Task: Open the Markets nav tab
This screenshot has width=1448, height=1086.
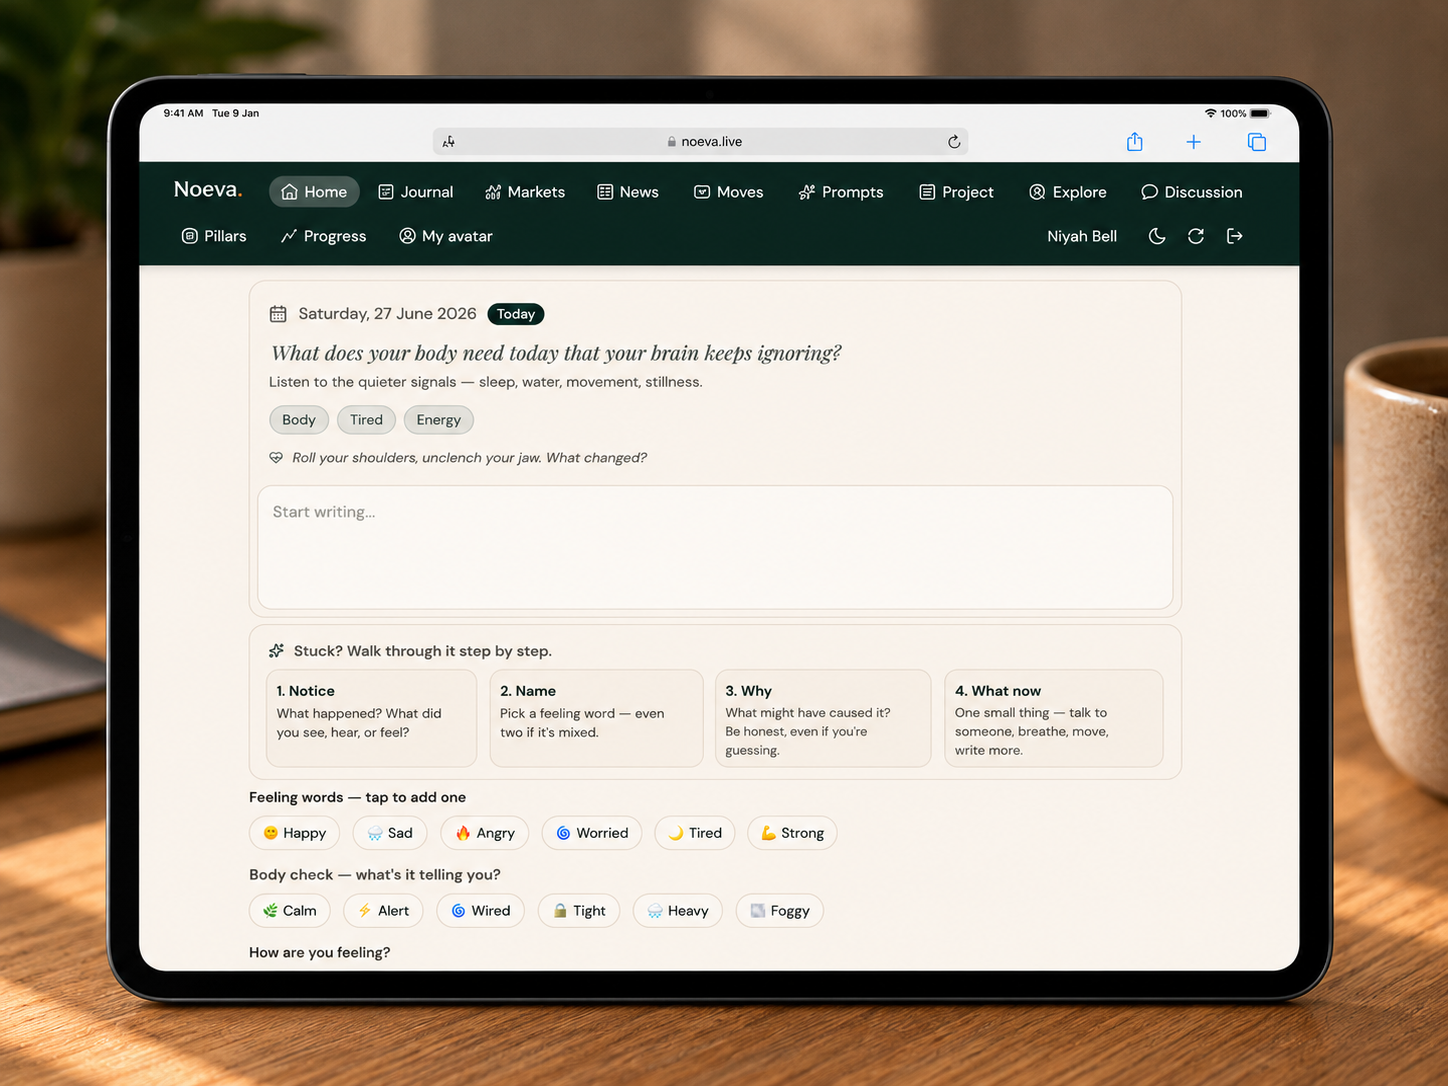Action: [x=525, y=192]
